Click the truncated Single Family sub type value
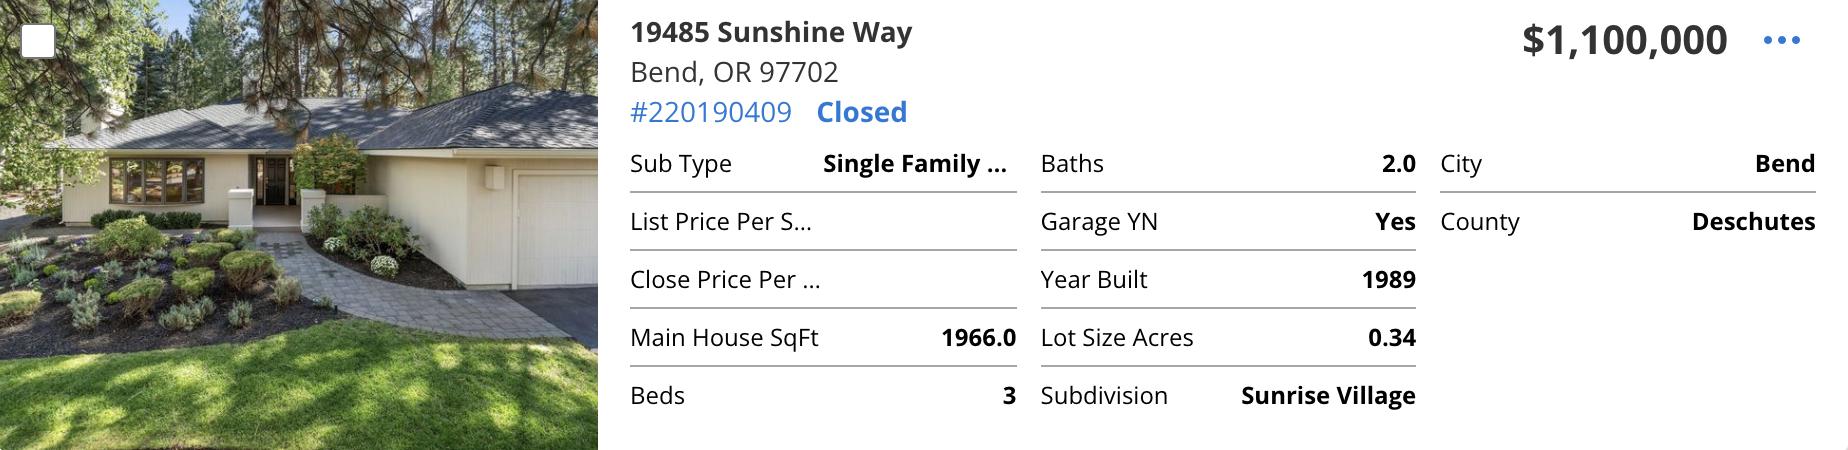Screen dimensions: 1848x450 (914, 164)
